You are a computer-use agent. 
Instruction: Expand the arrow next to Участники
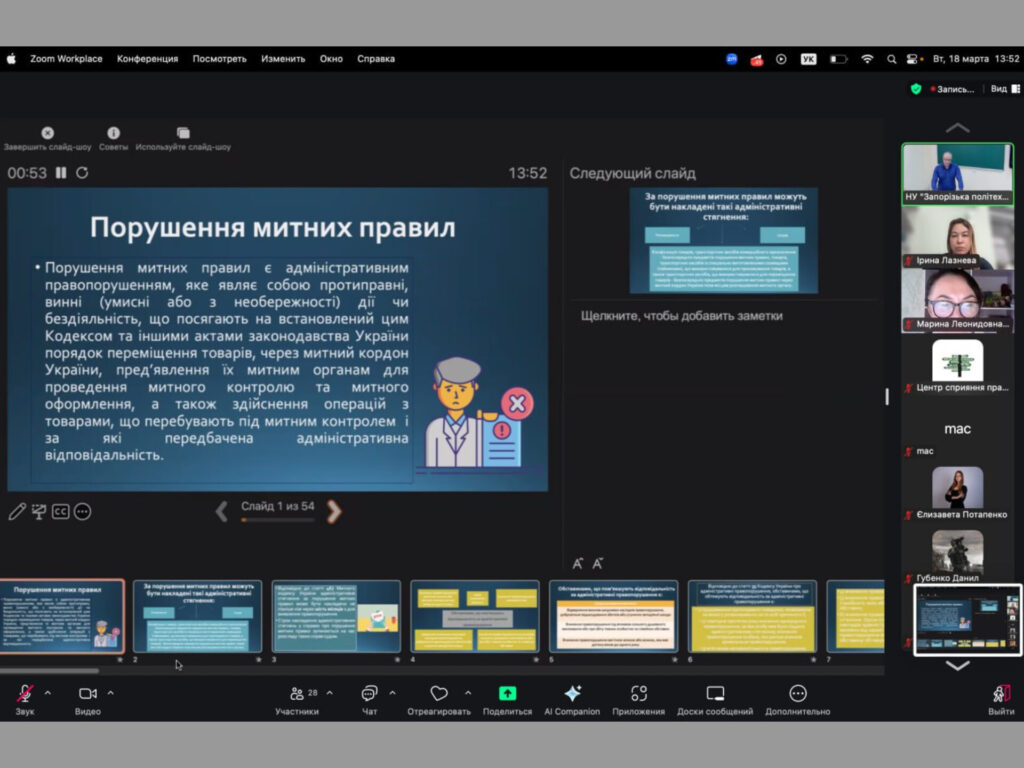pos(330,692)
